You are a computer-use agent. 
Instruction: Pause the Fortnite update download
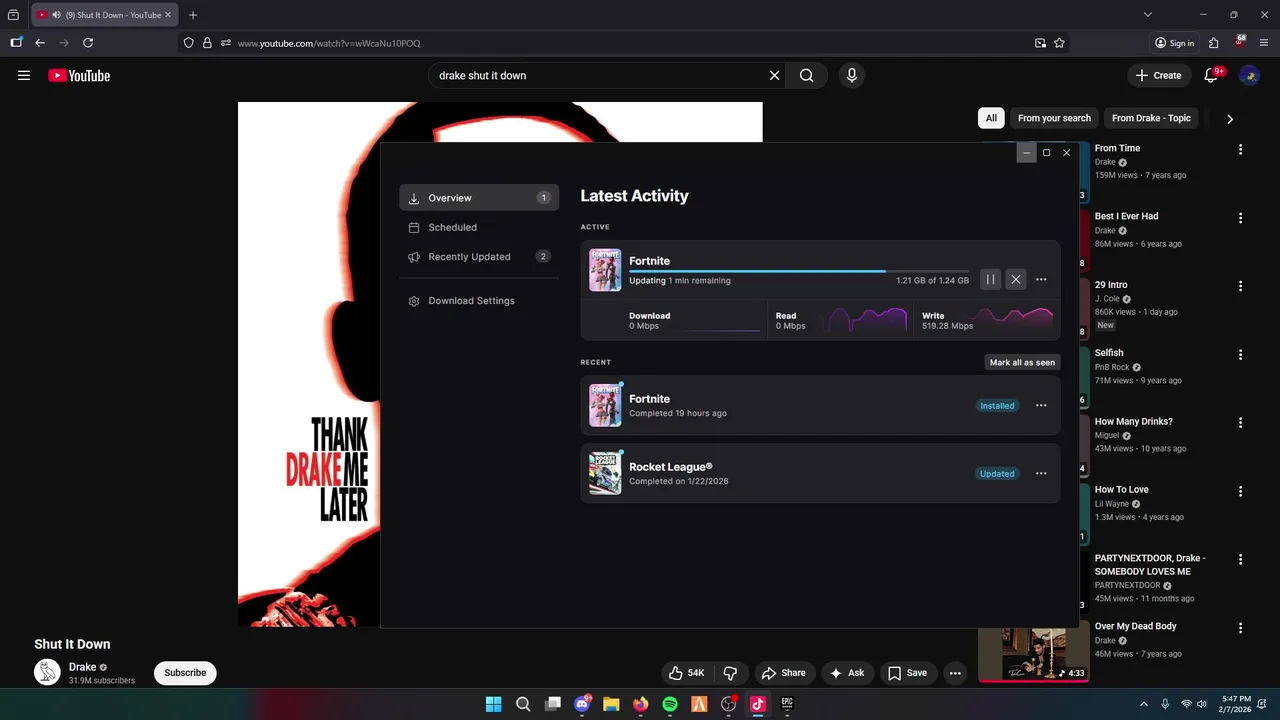[x=990, y=280]
